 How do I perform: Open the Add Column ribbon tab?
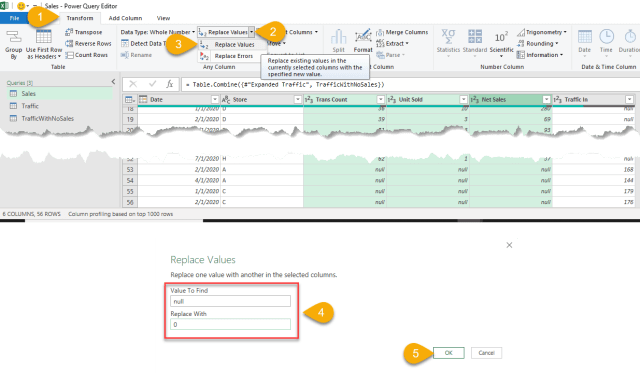[125, 18]
